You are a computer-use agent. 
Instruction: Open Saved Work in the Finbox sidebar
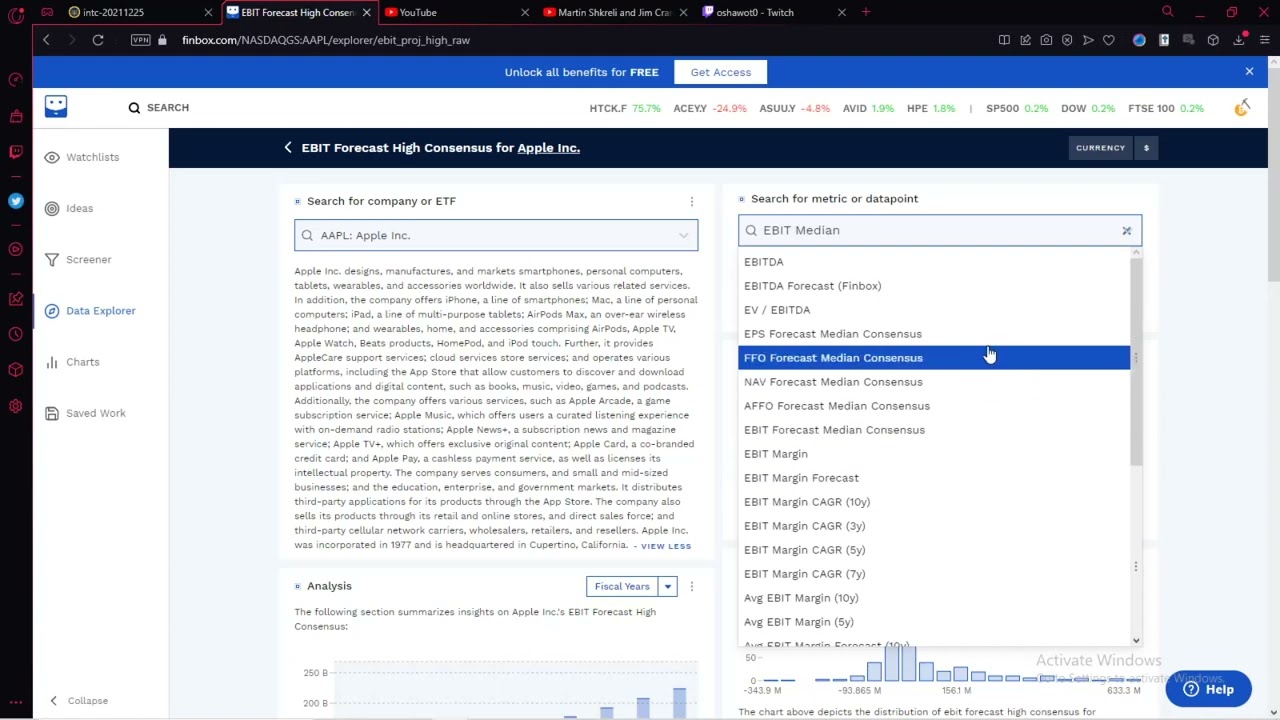pyautogui.click(x=85, y=413)
